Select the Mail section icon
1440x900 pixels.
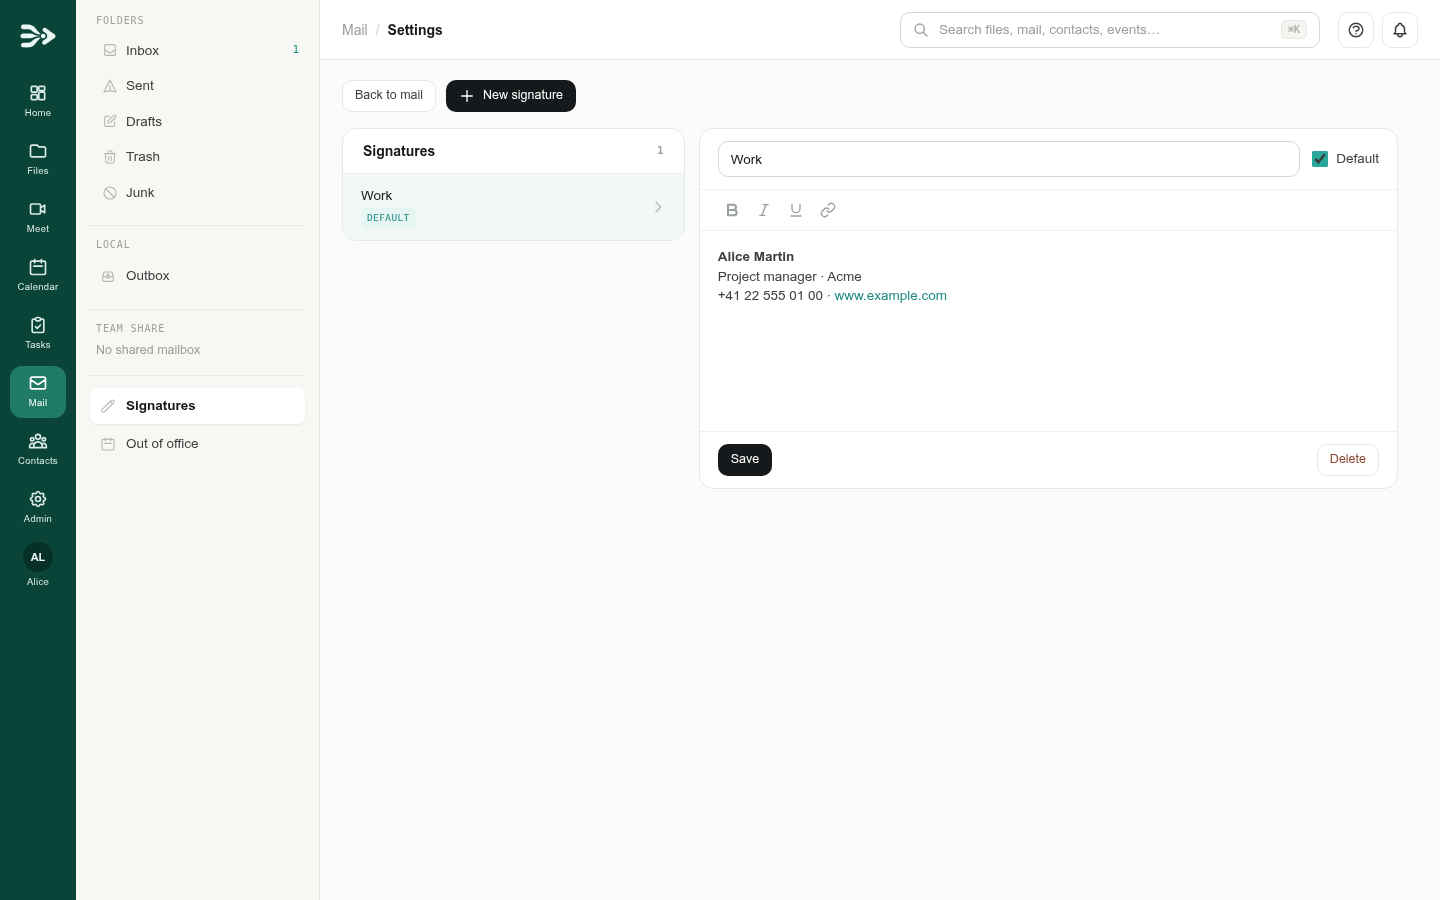tap(38, 392)
